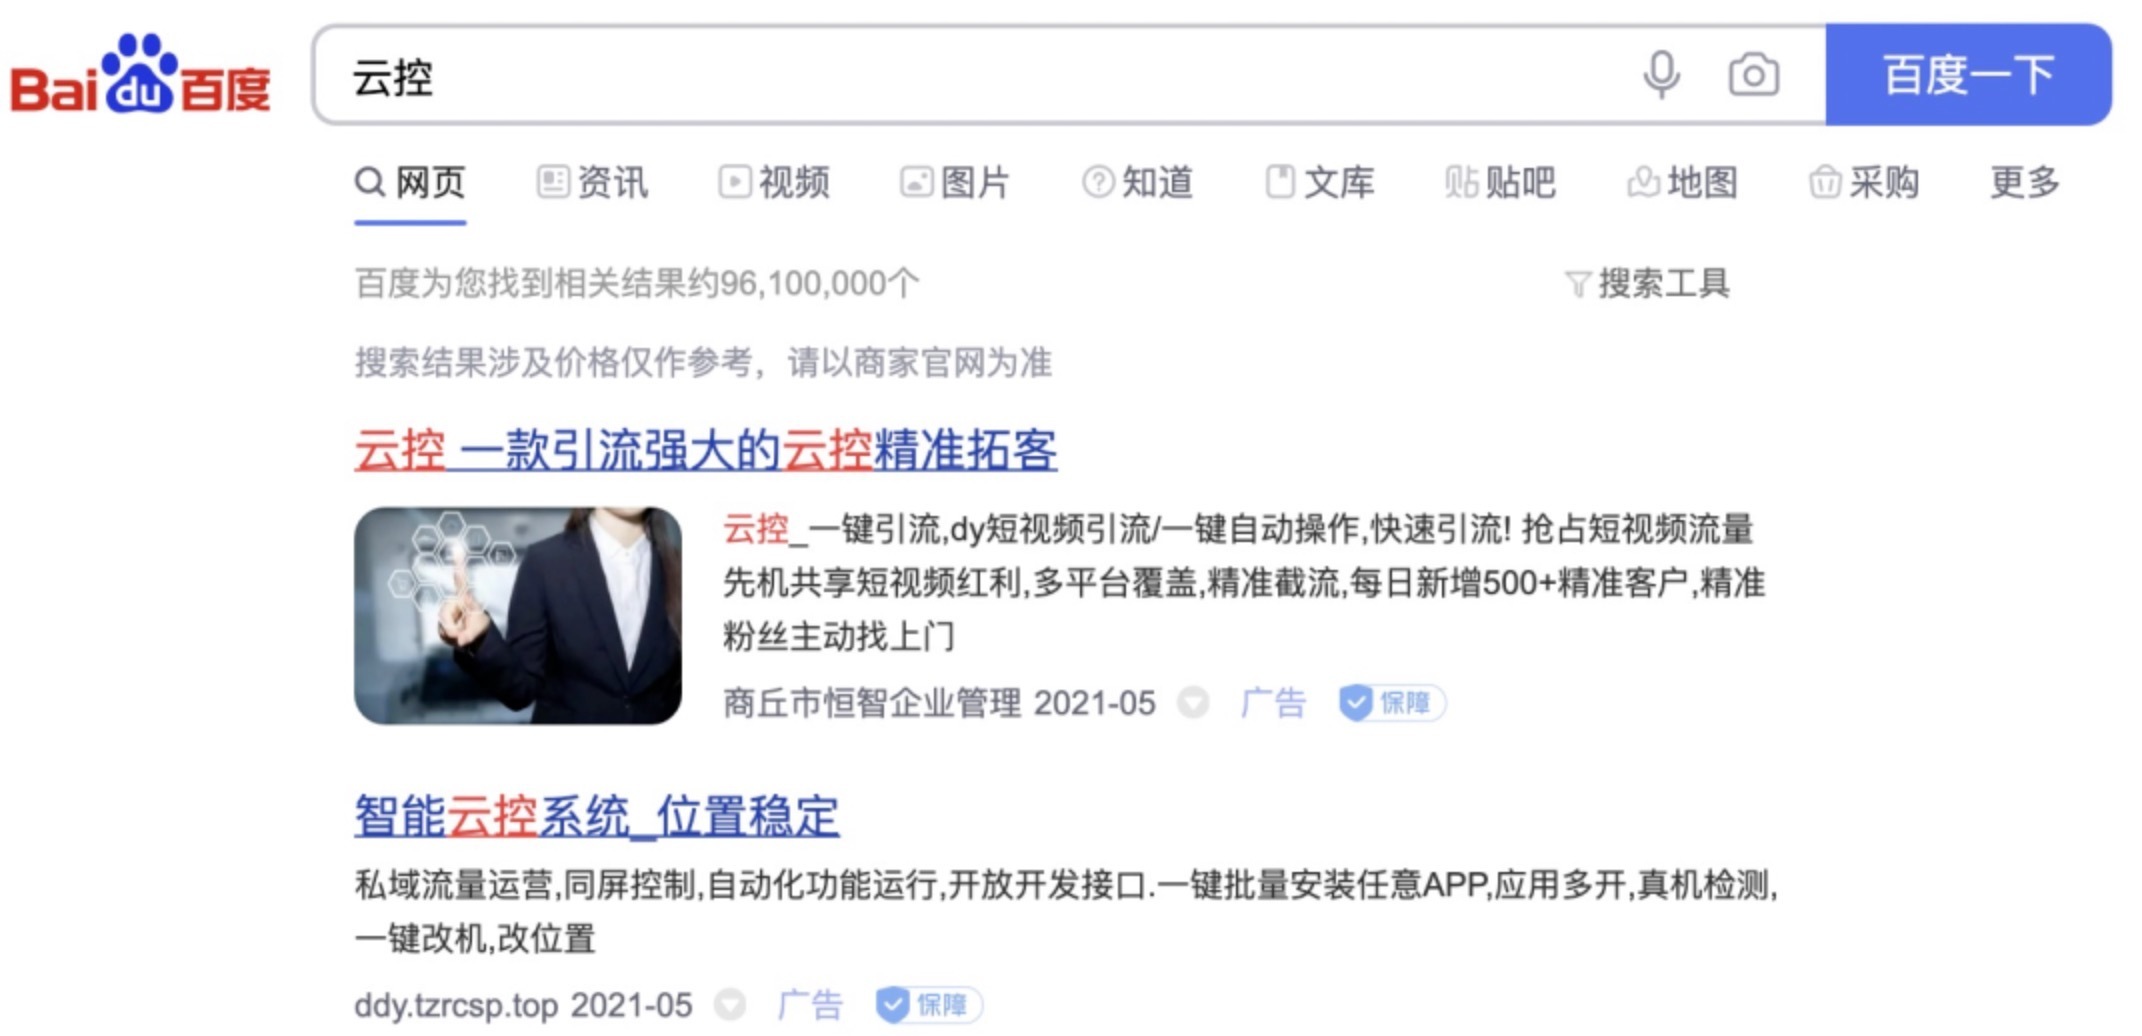Click the businesswoman ad thumbnail image
This screenshot has height=1036, width=2142.
[x=518, y=615]
